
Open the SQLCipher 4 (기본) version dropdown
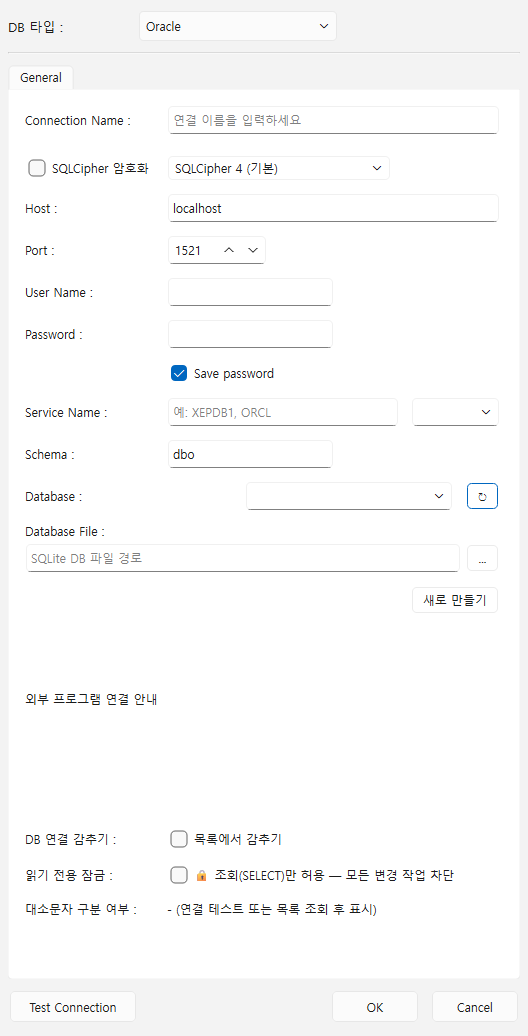point(279,168)
